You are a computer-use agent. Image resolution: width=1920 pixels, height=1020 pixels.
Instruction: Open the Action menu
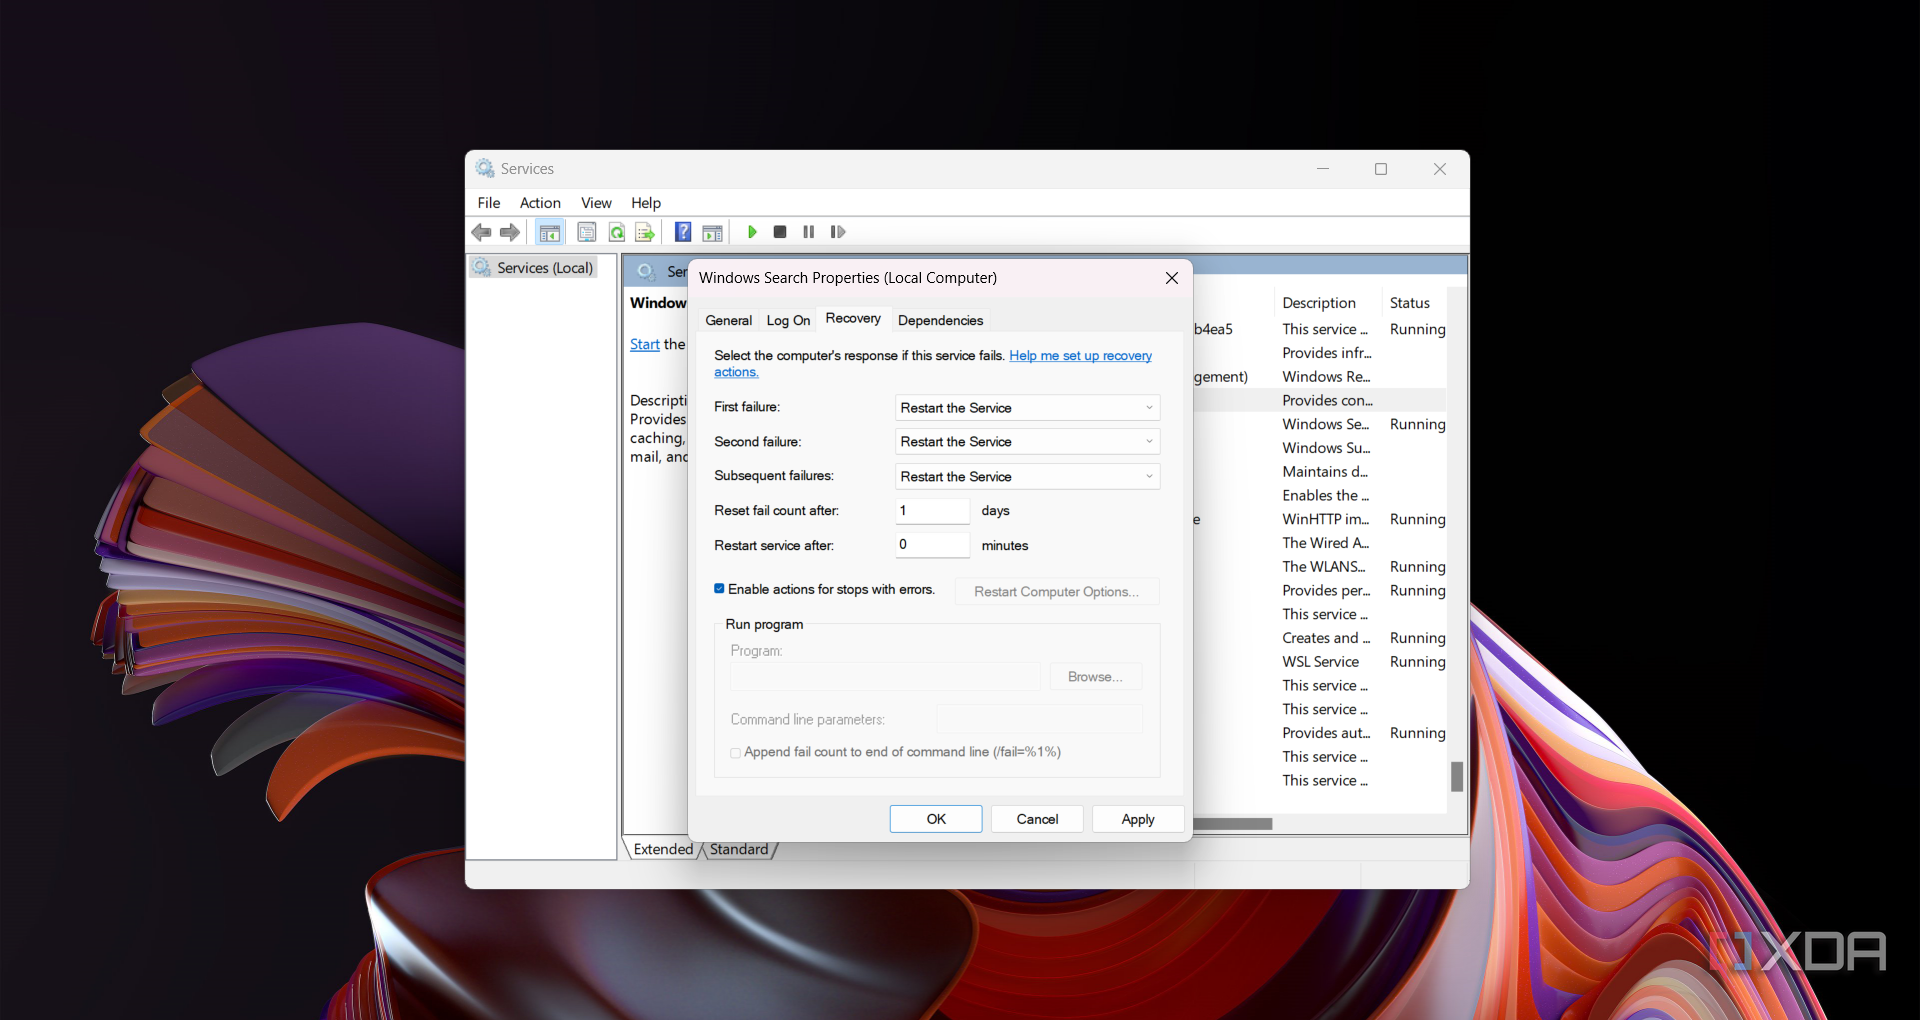pyautogui.click(x=540, y=203)
